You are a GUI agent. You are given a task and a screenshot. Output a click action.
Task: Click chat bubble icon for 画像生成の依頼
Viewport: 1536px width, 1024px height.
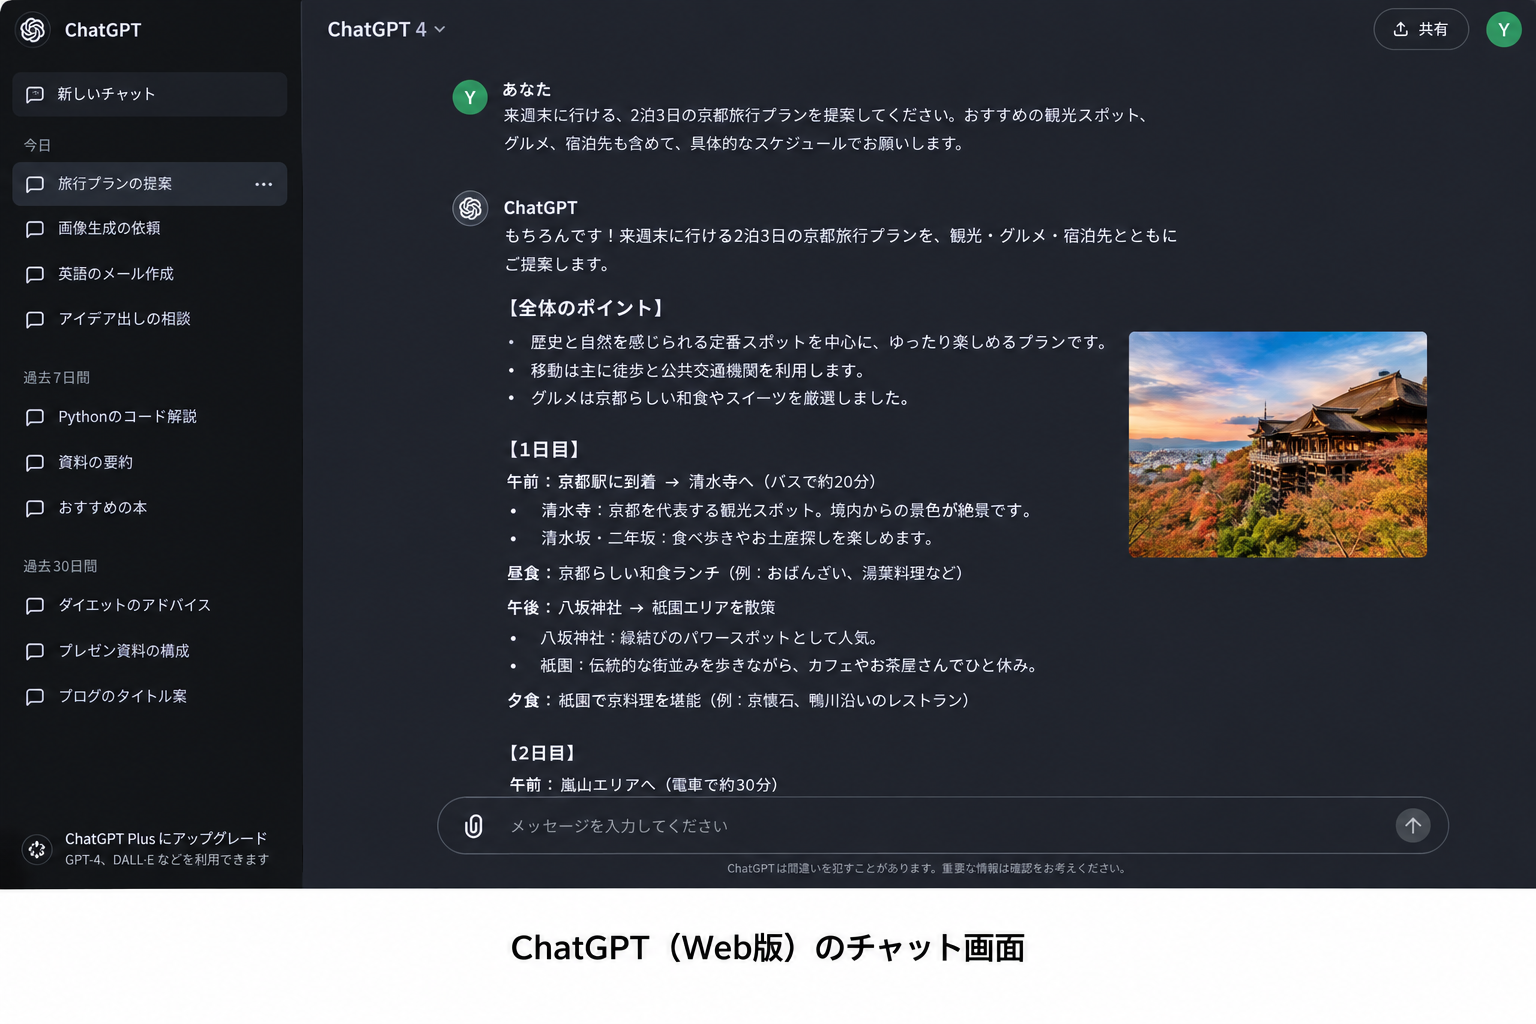click(35, 229)
